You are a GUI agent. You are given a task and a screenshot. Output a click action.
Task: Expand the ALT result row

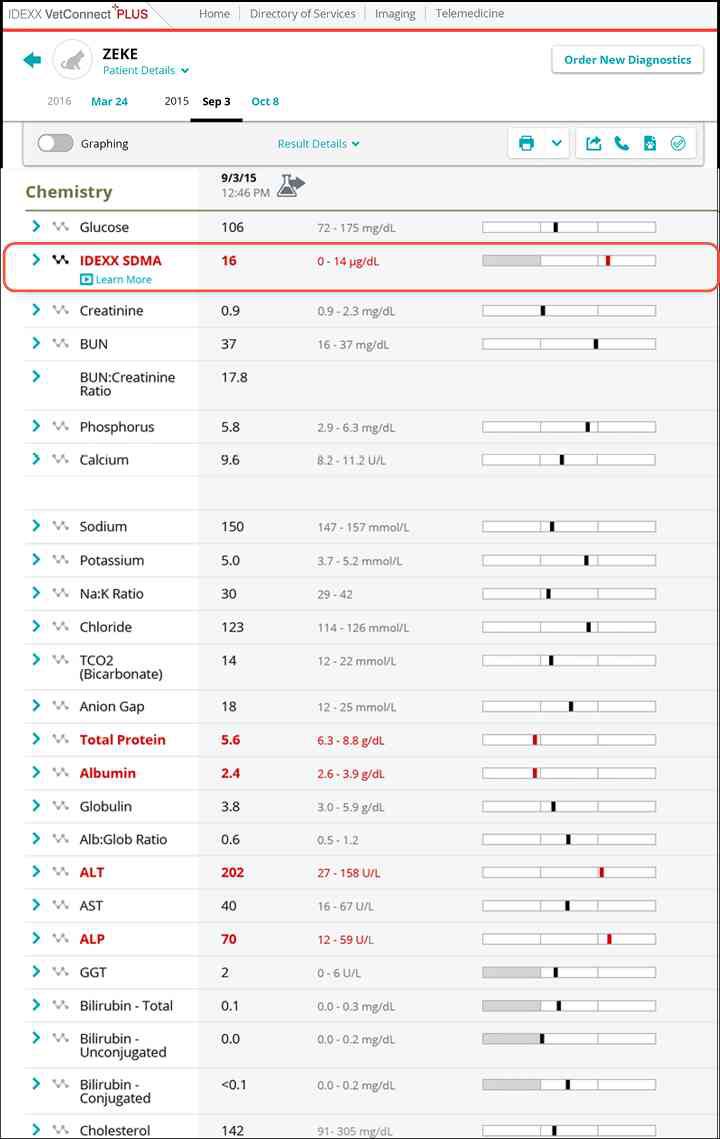36,872
